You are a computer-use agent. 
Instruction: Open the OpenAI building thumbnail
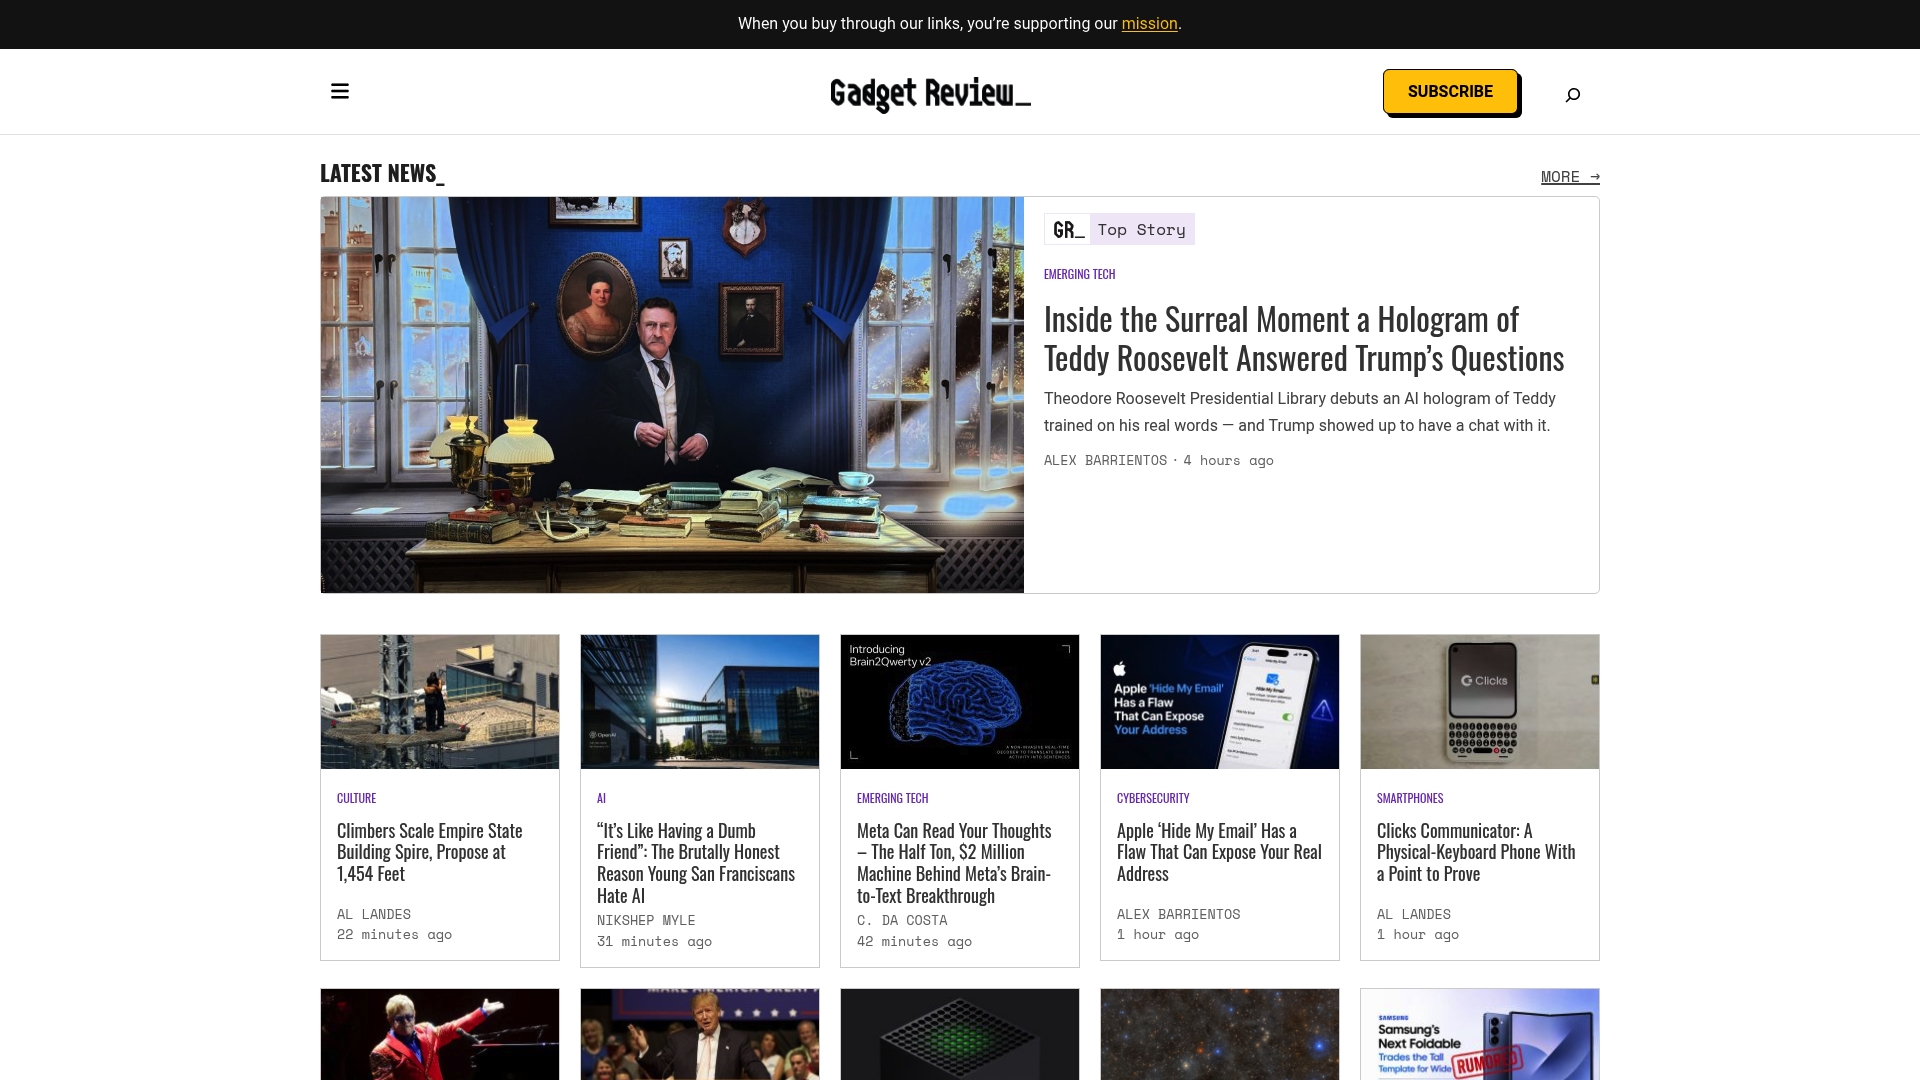pos(700,702)
